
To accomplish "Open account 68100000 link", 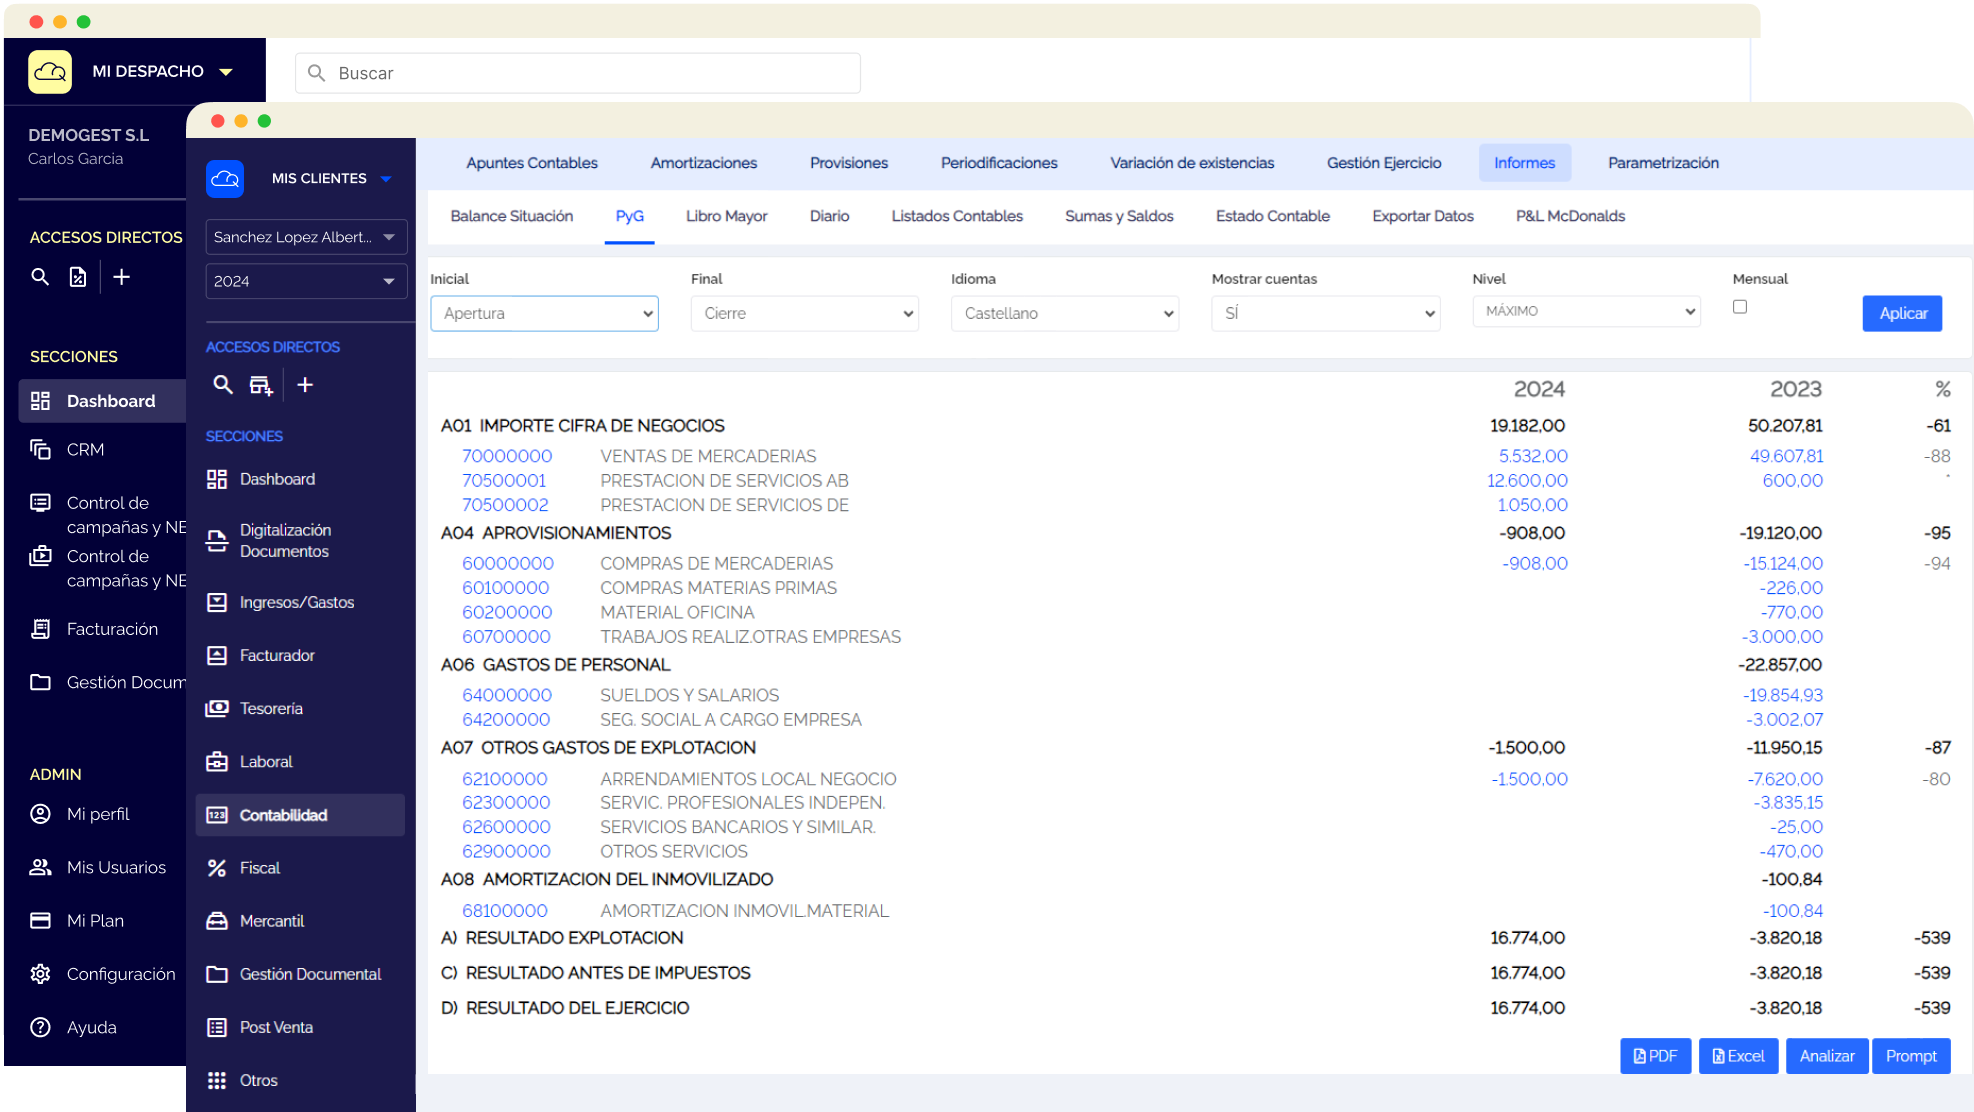I will [505, 911].
